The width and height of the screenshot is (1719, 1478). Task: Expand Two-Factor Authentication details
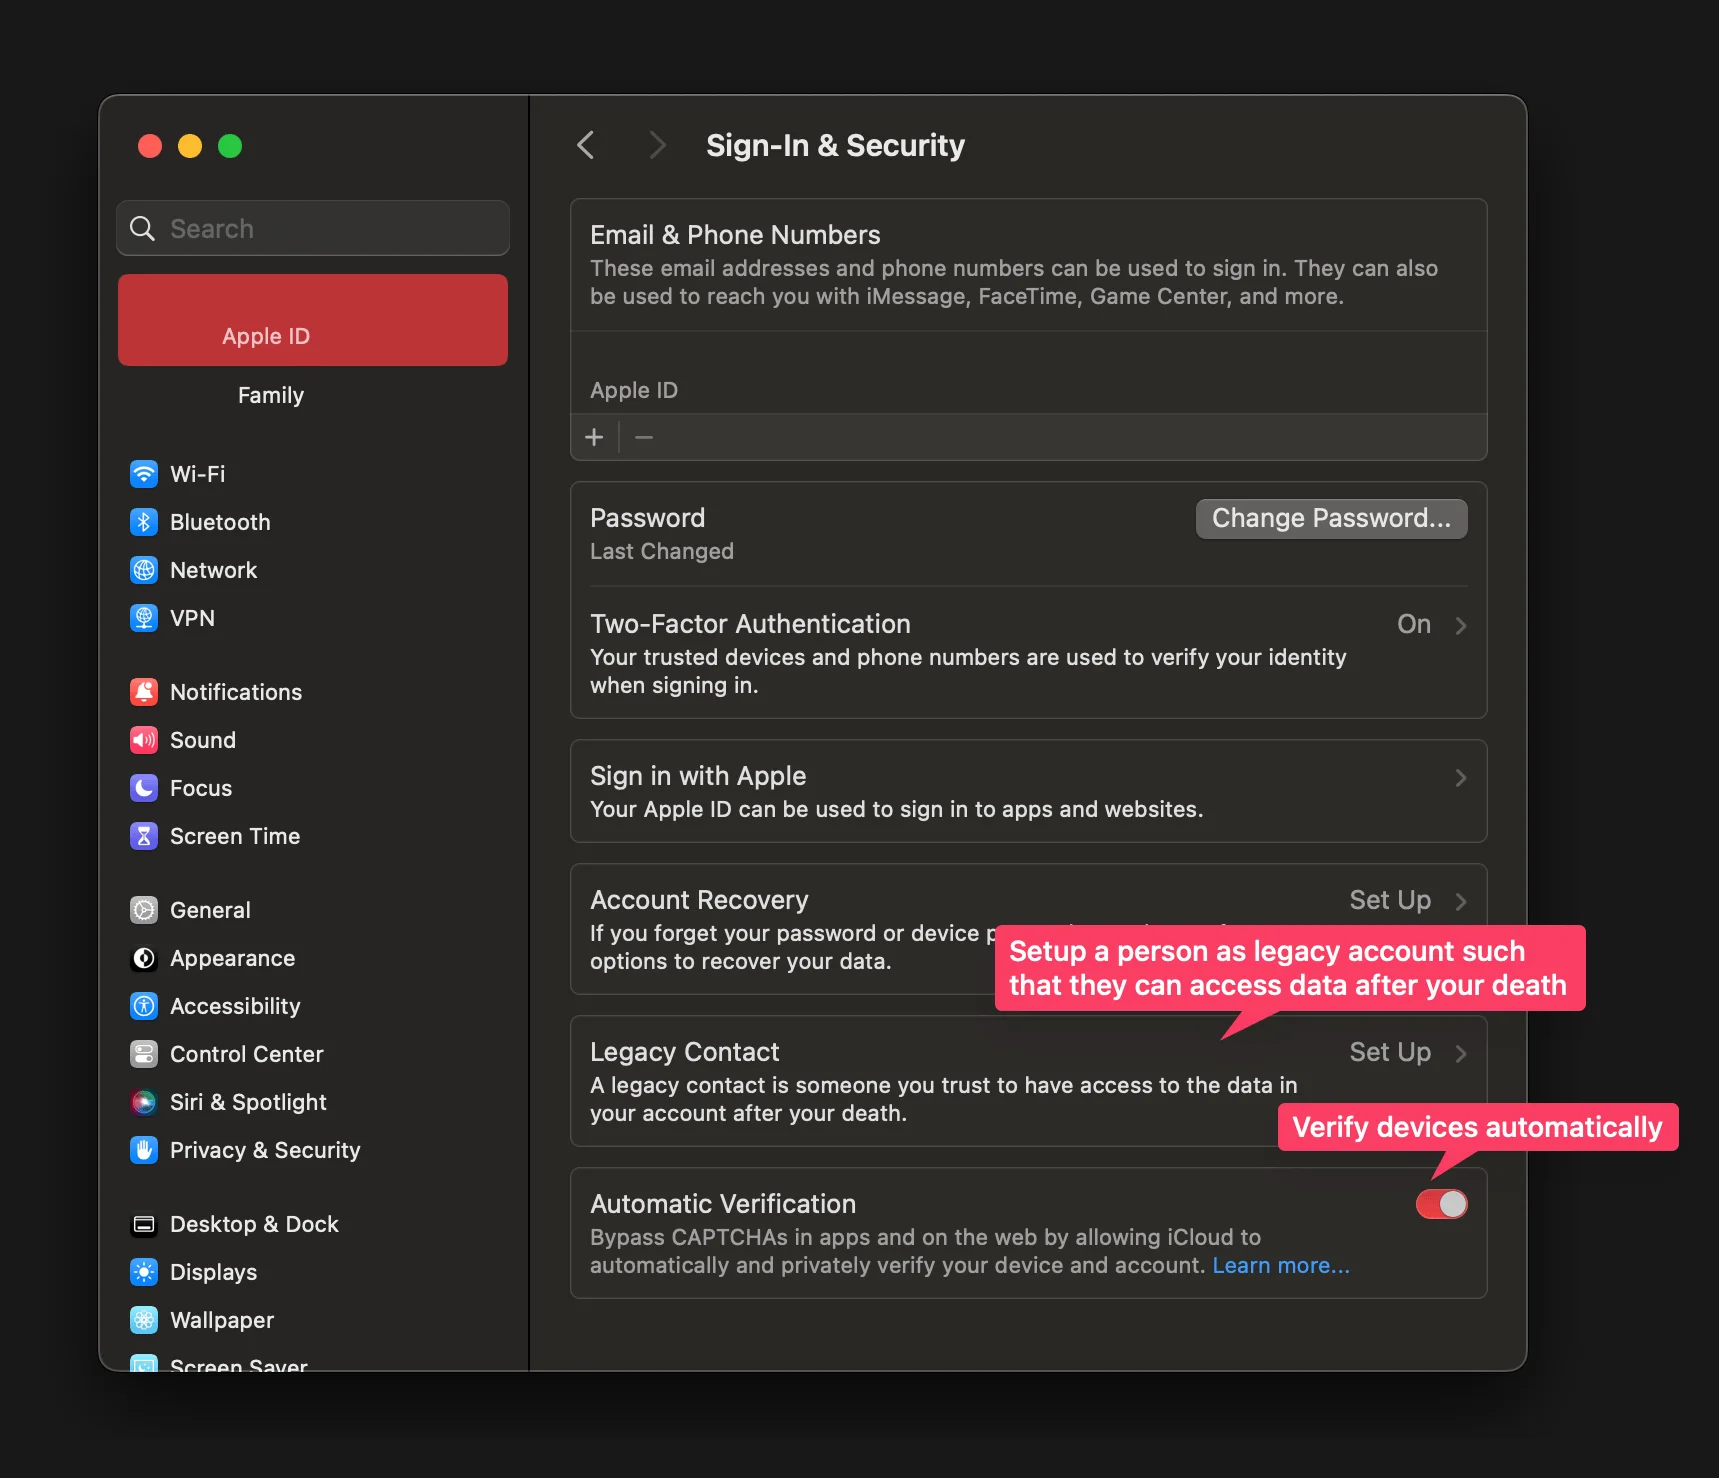1461,625
